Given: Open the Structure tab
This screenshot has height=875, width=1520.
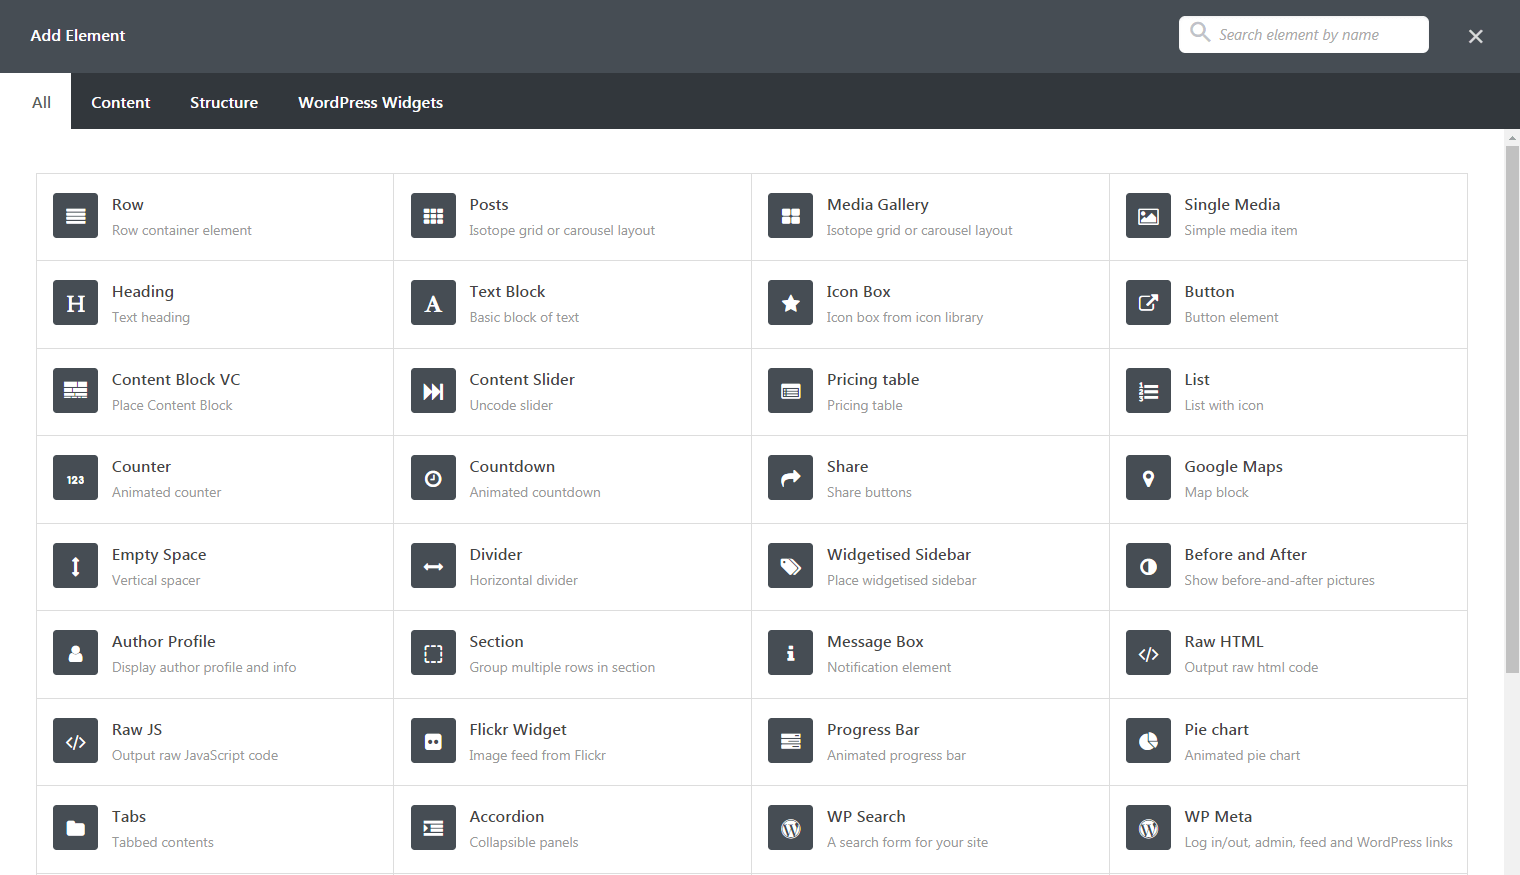Looking at the screenshot, I should coord(224,101).
